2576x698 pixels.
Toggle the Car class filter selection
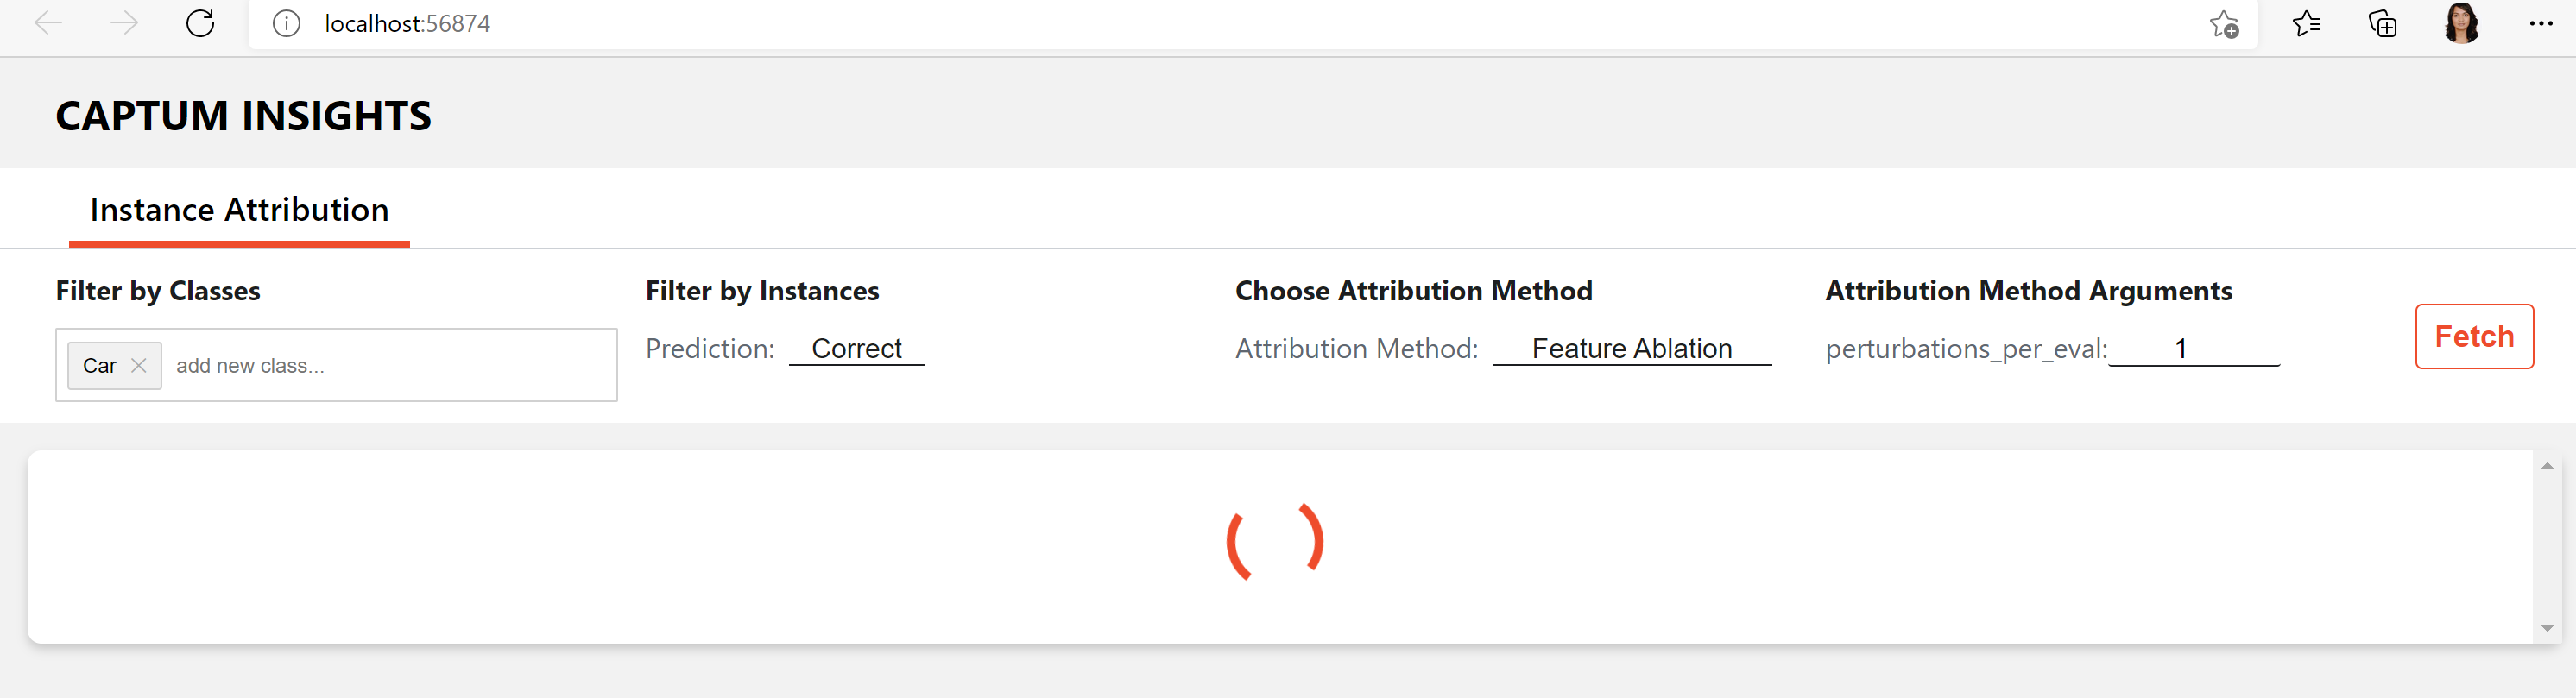point(100,365)
